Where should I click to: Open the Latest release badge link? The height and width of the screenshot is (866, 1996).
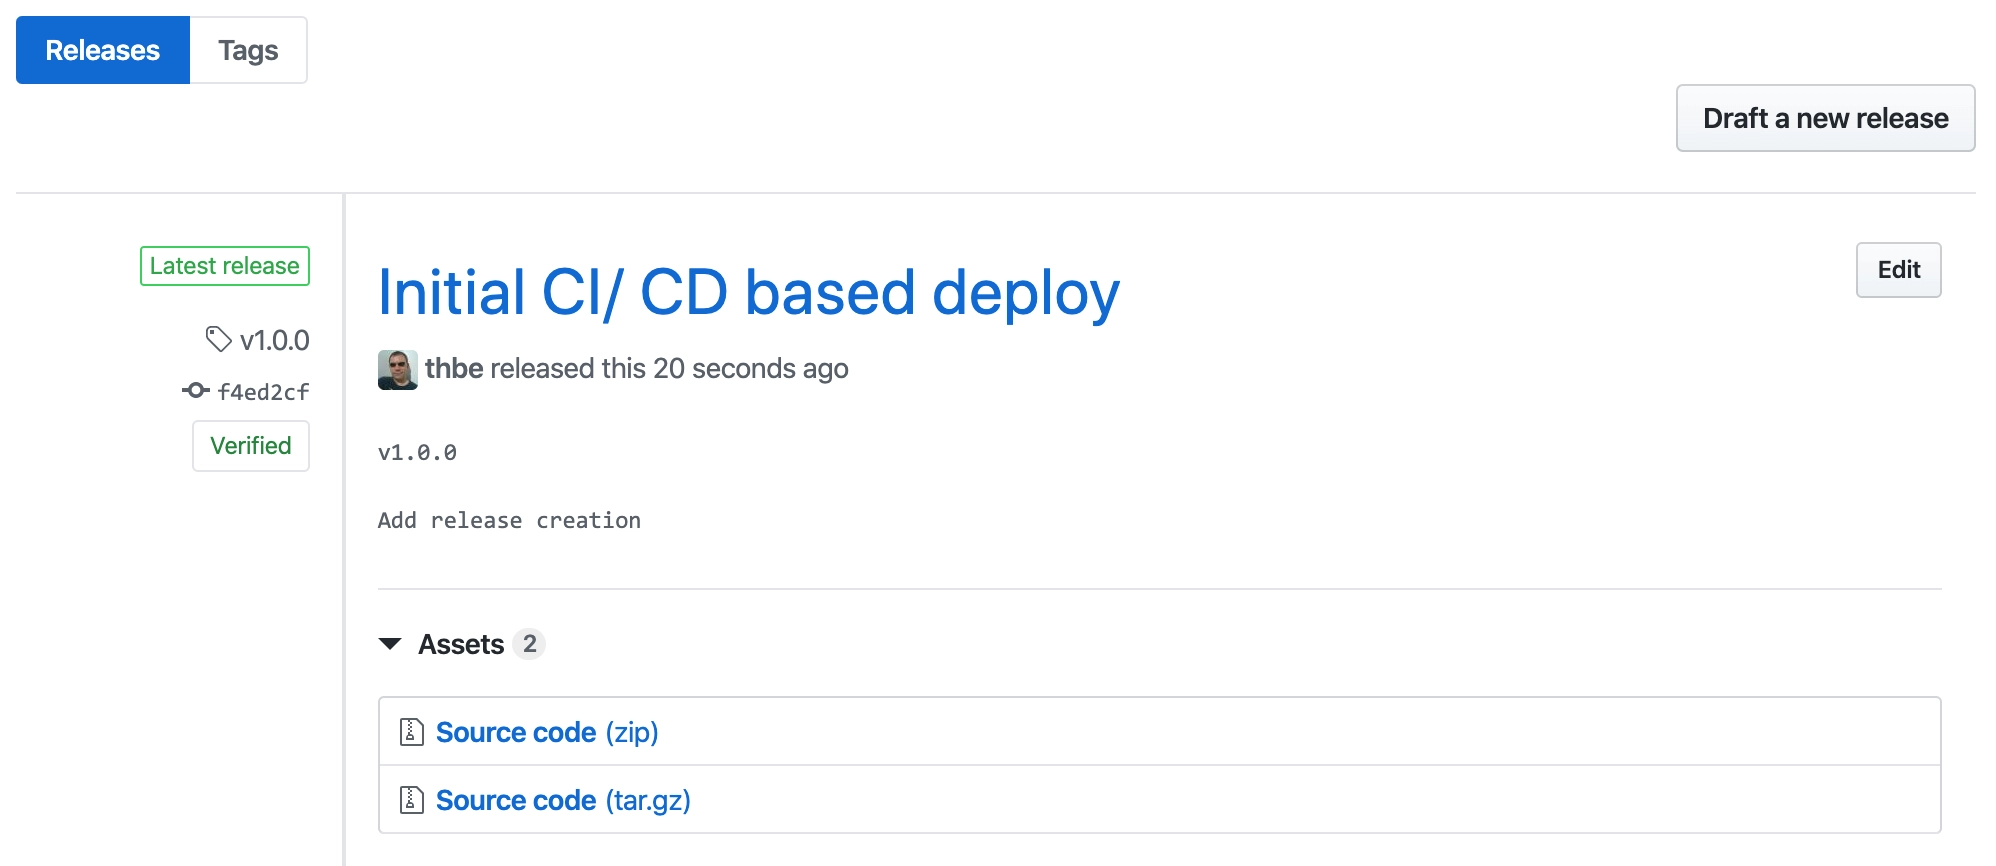225,266
